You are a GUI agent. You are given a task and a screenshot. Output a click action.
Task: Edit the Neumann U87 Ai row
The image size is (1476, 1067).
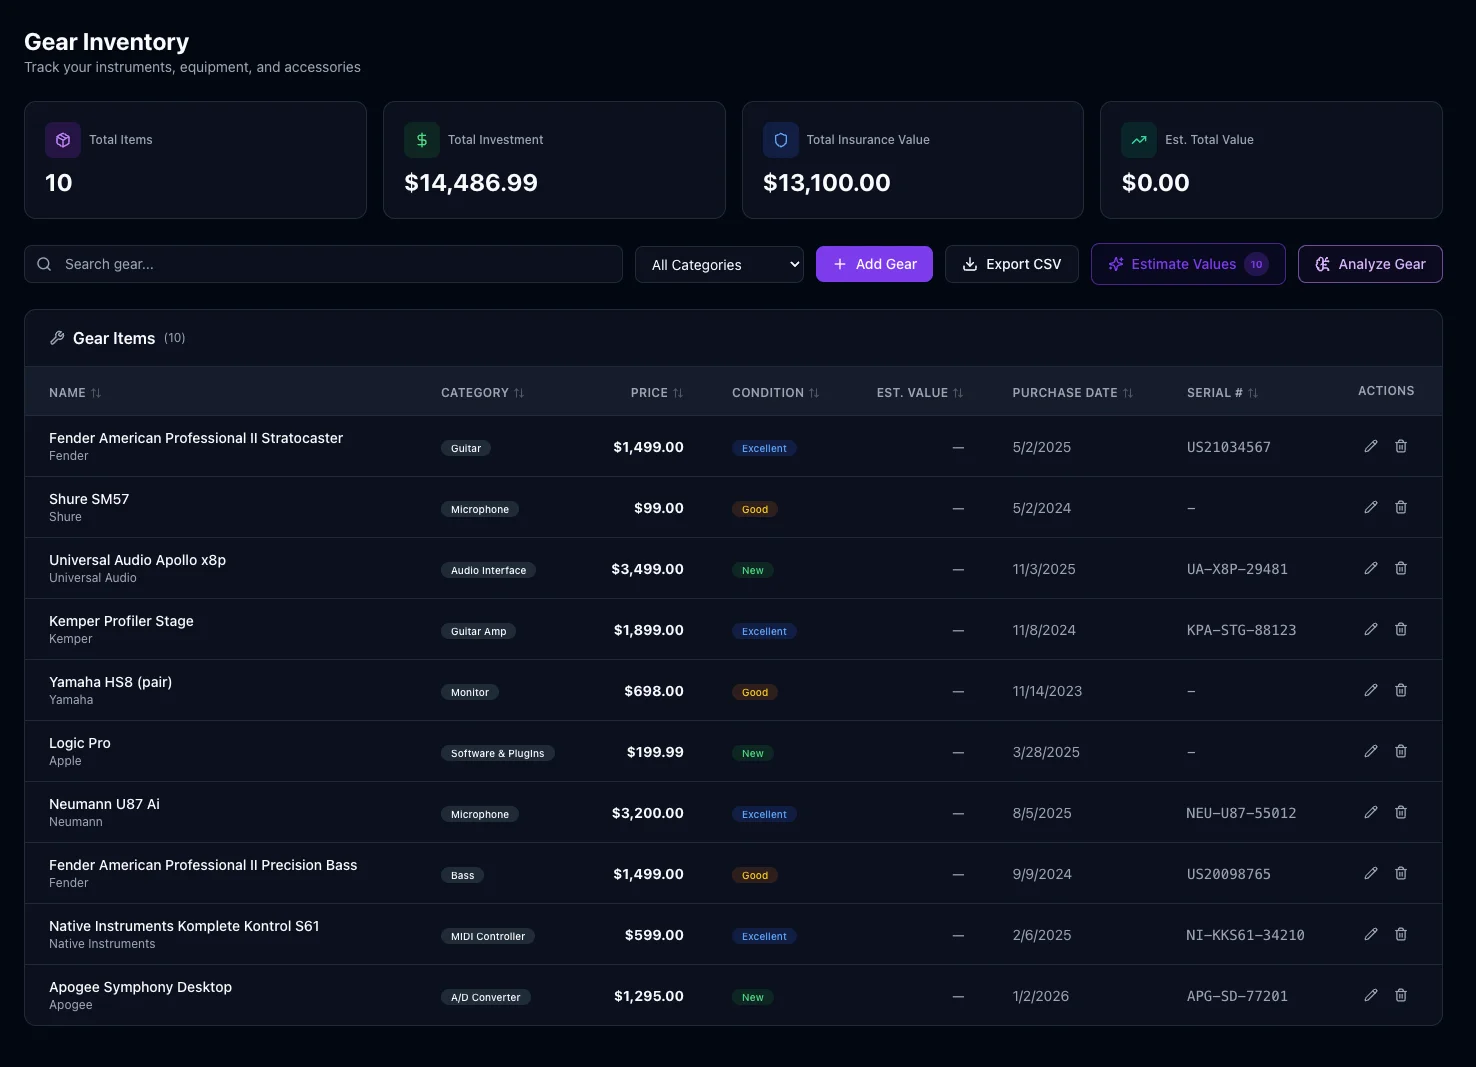[x=1371, y=812]
